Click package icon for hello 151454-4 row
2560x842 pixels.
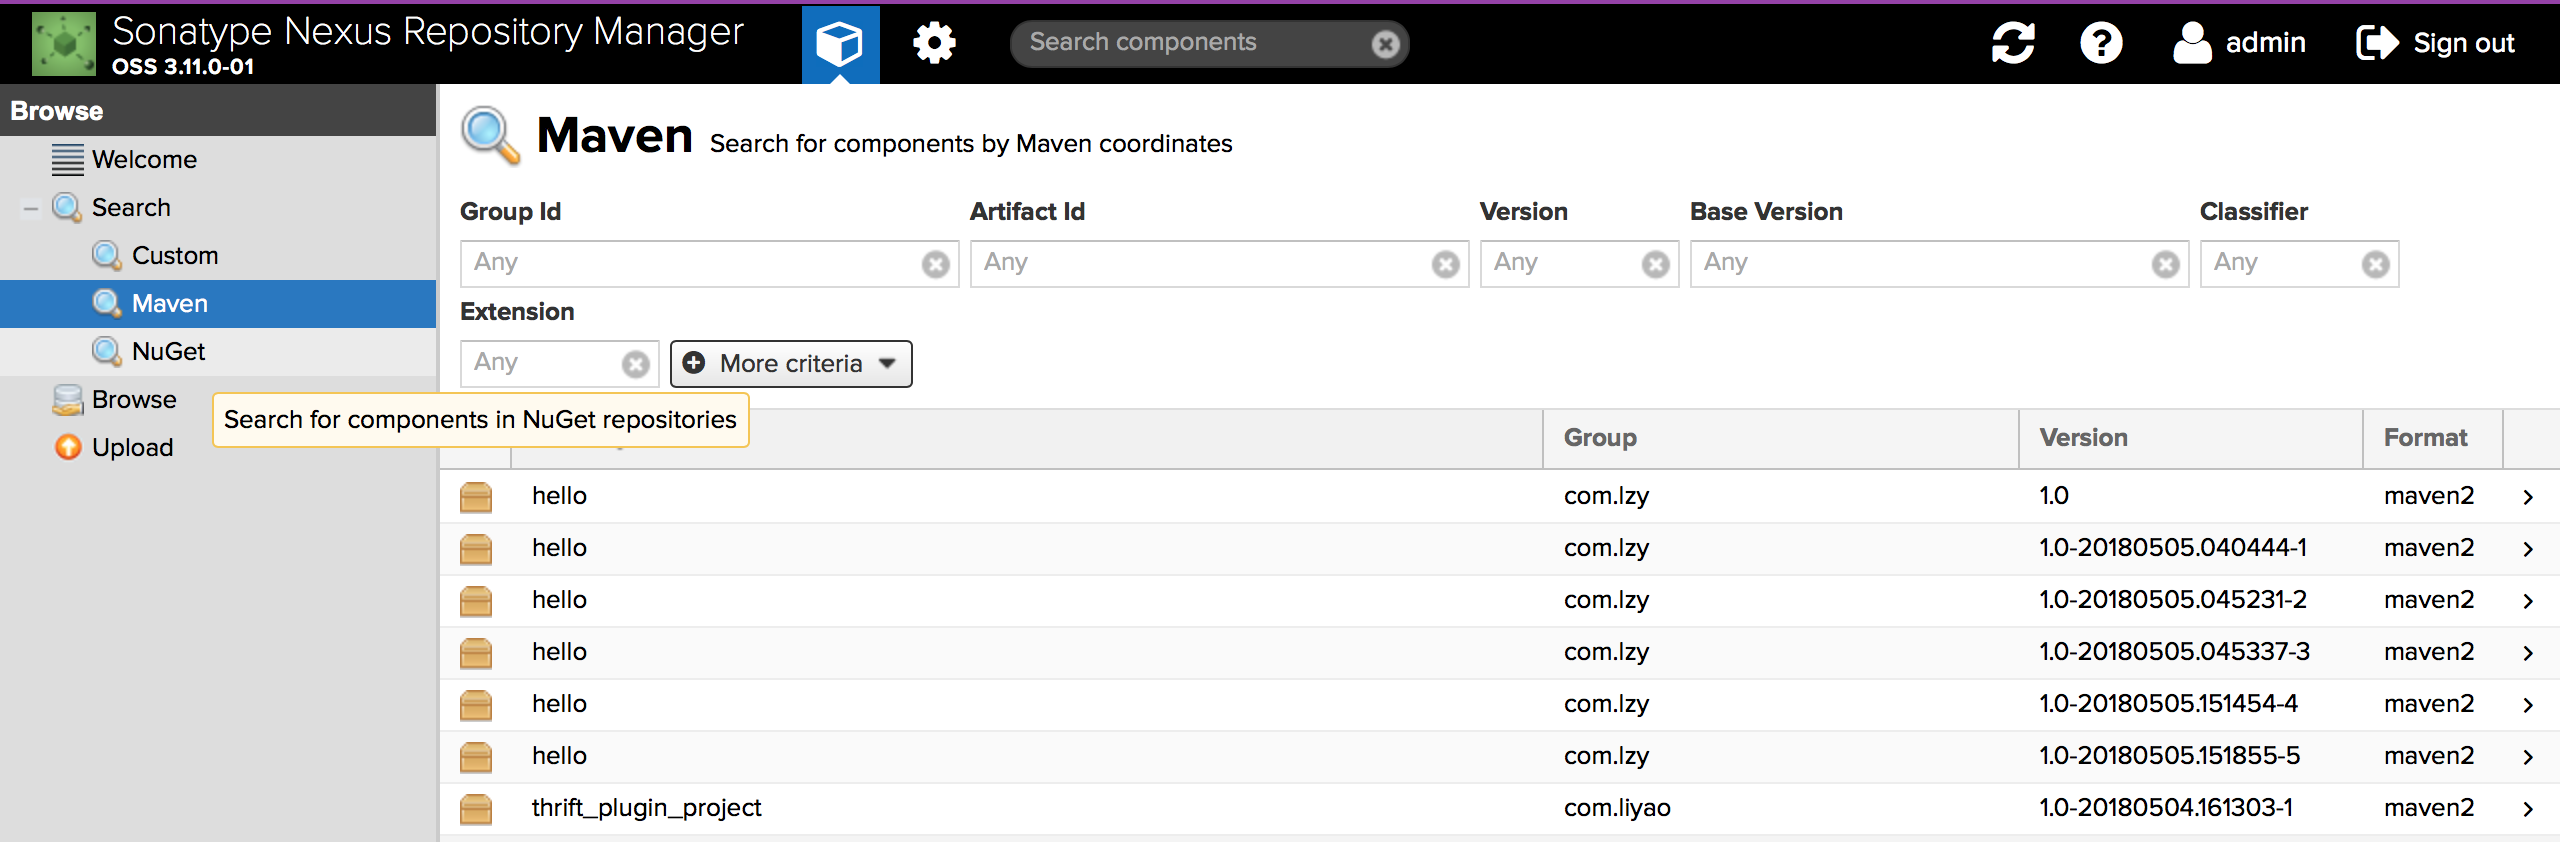(x=476, y=705)
